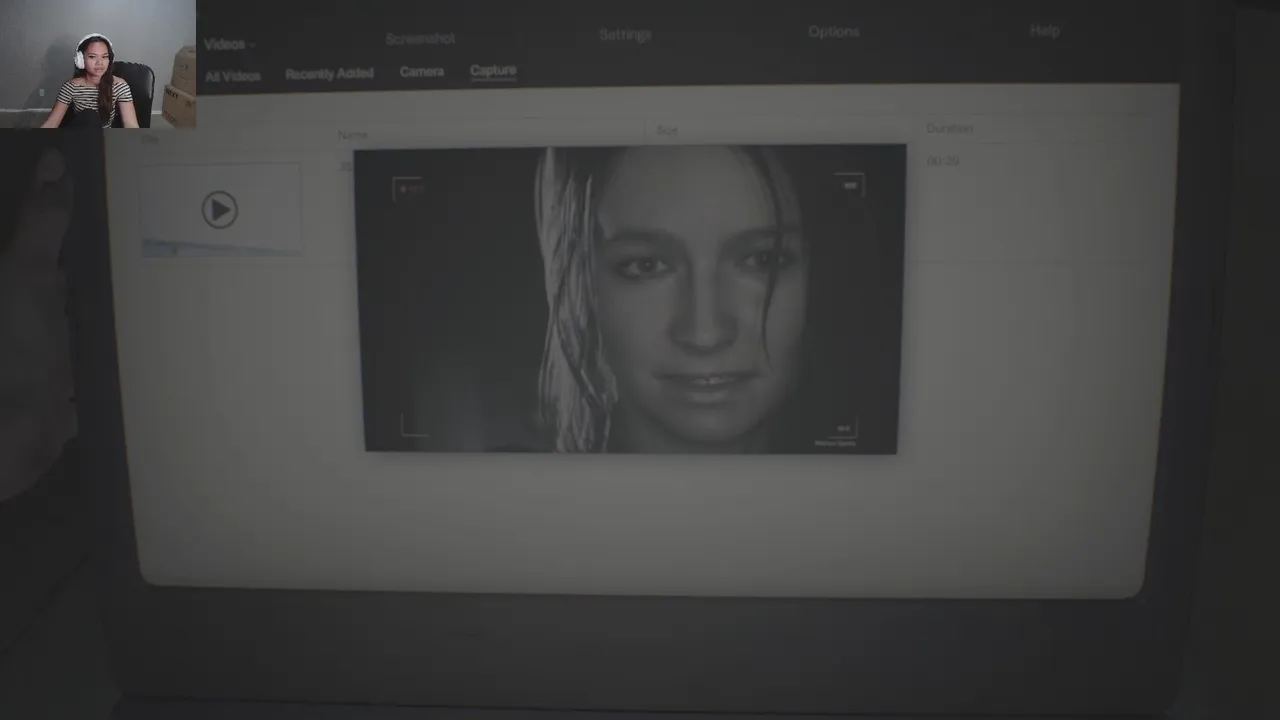Select the Capture tab

point(493,70)
